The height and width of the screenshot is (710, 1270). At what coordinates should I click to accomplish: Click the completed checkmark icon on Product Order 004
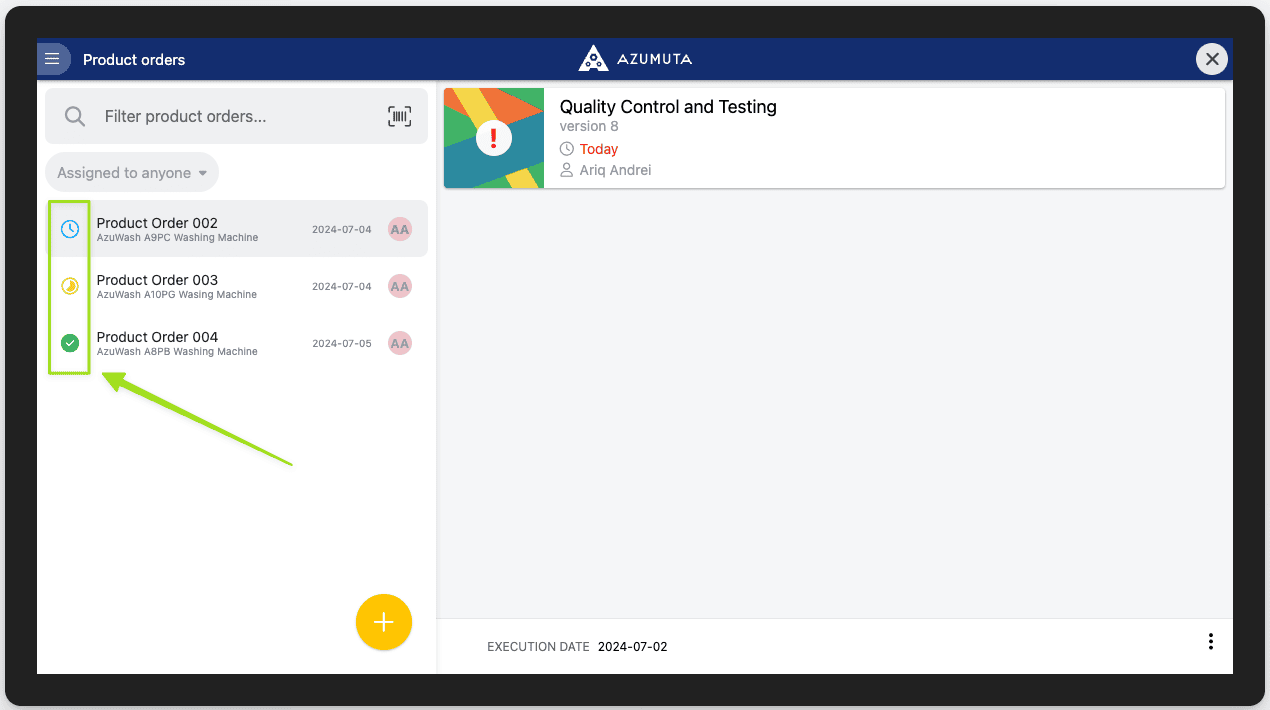(69, 343)
